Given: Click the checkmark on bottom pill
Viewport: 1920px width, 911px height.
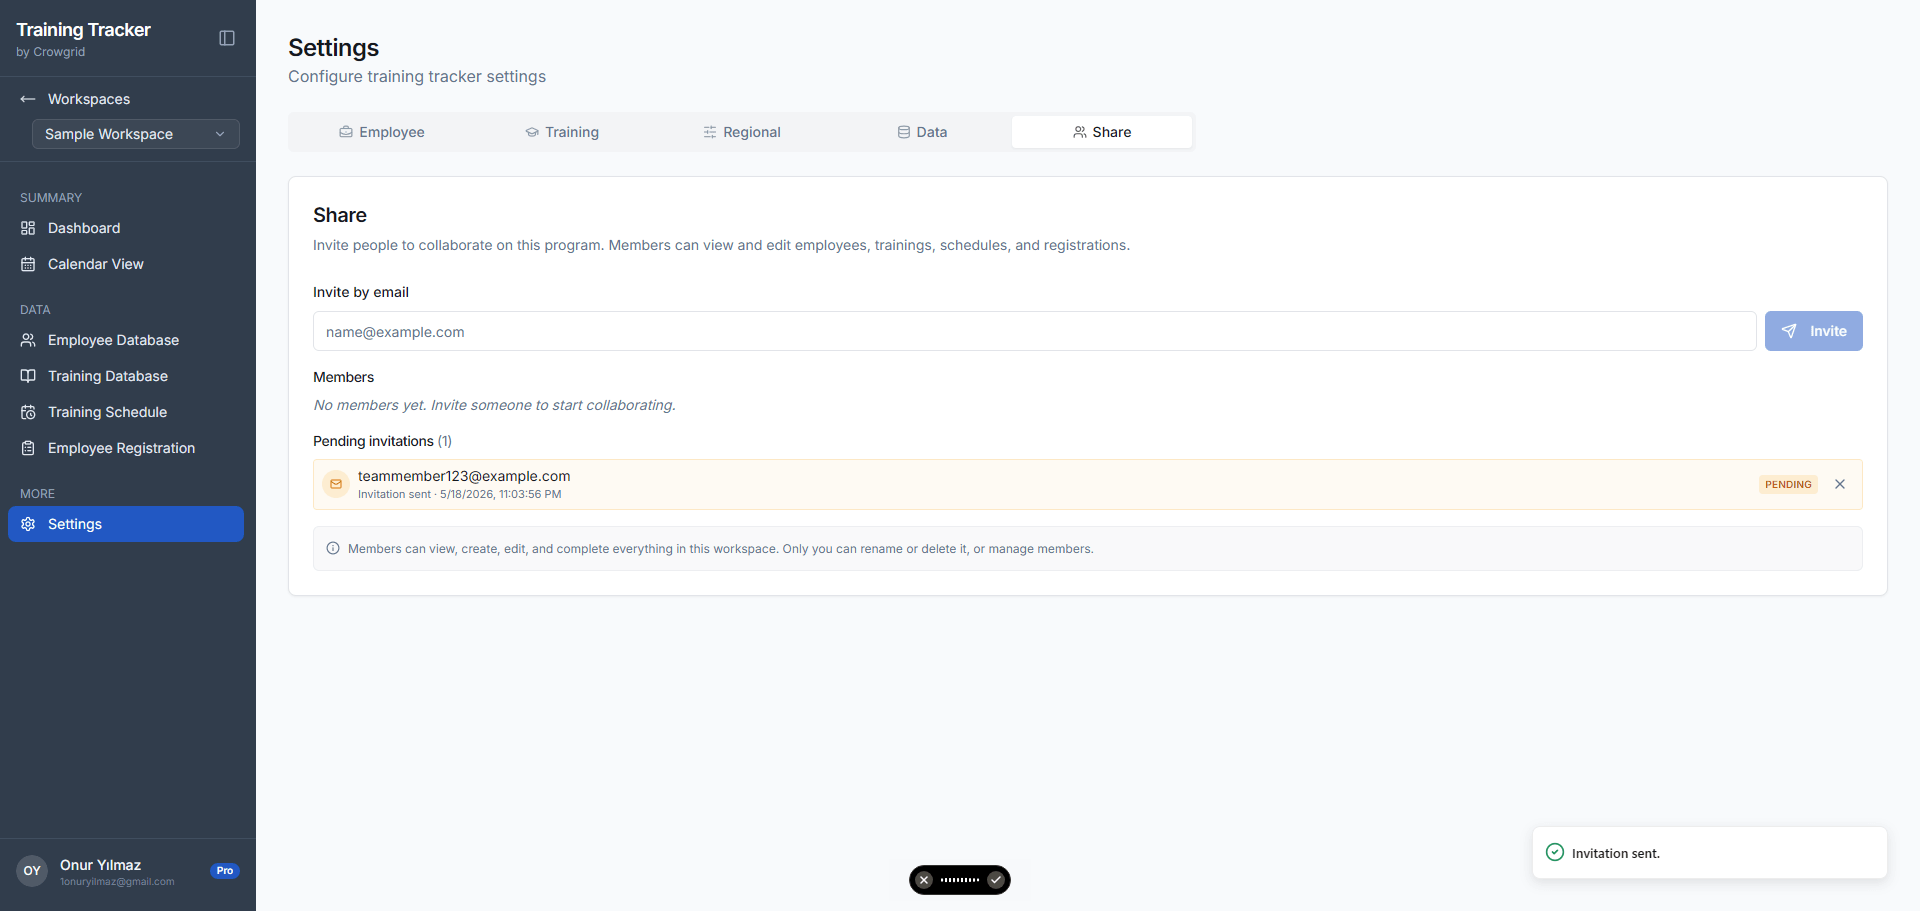Looking at the screenshot, I should [996, 880].
